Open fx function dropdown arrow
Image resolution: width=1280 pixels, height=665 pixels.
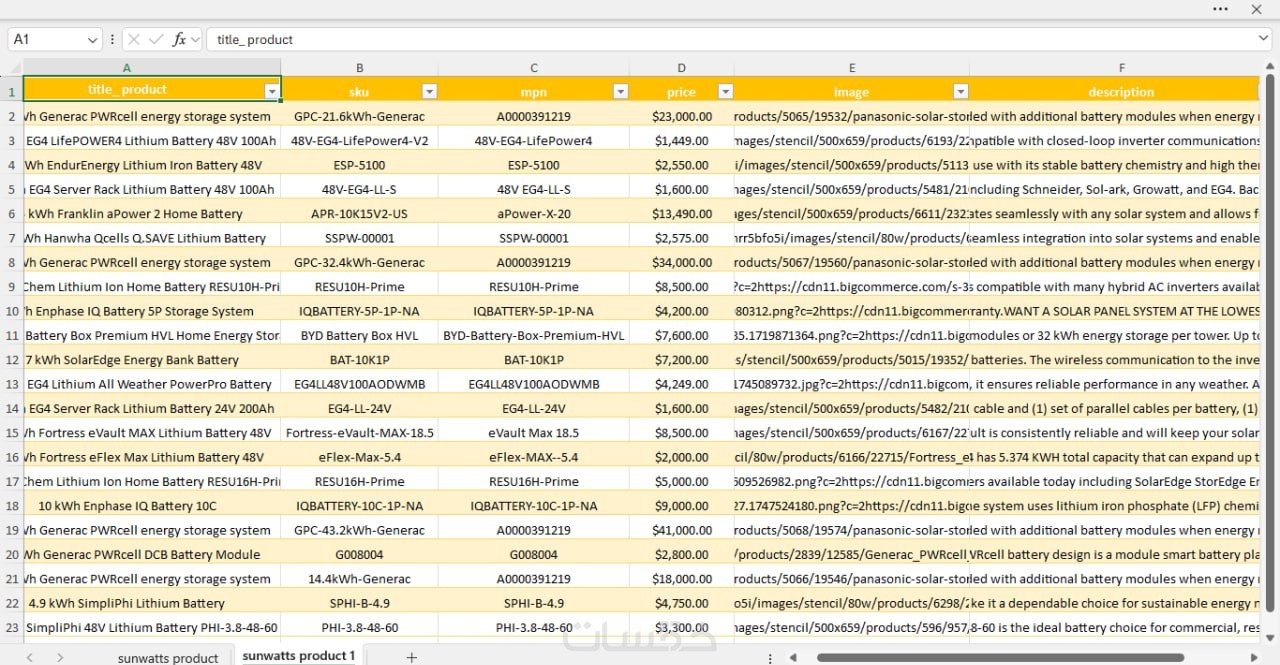pyautogui.click(x=194, y=39)
